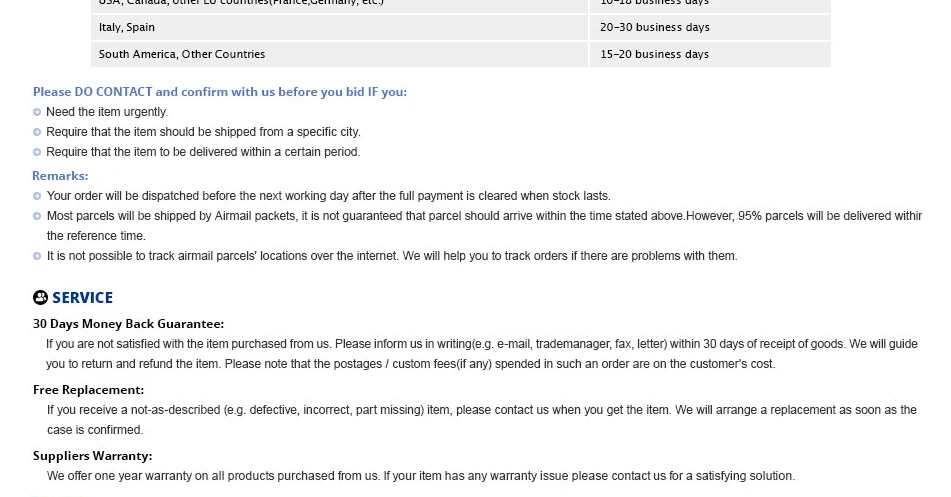951x497 pixels.
Task: Select the '30 Days Money Back Guarantee:' heading
Action: [x=129, y=324]
